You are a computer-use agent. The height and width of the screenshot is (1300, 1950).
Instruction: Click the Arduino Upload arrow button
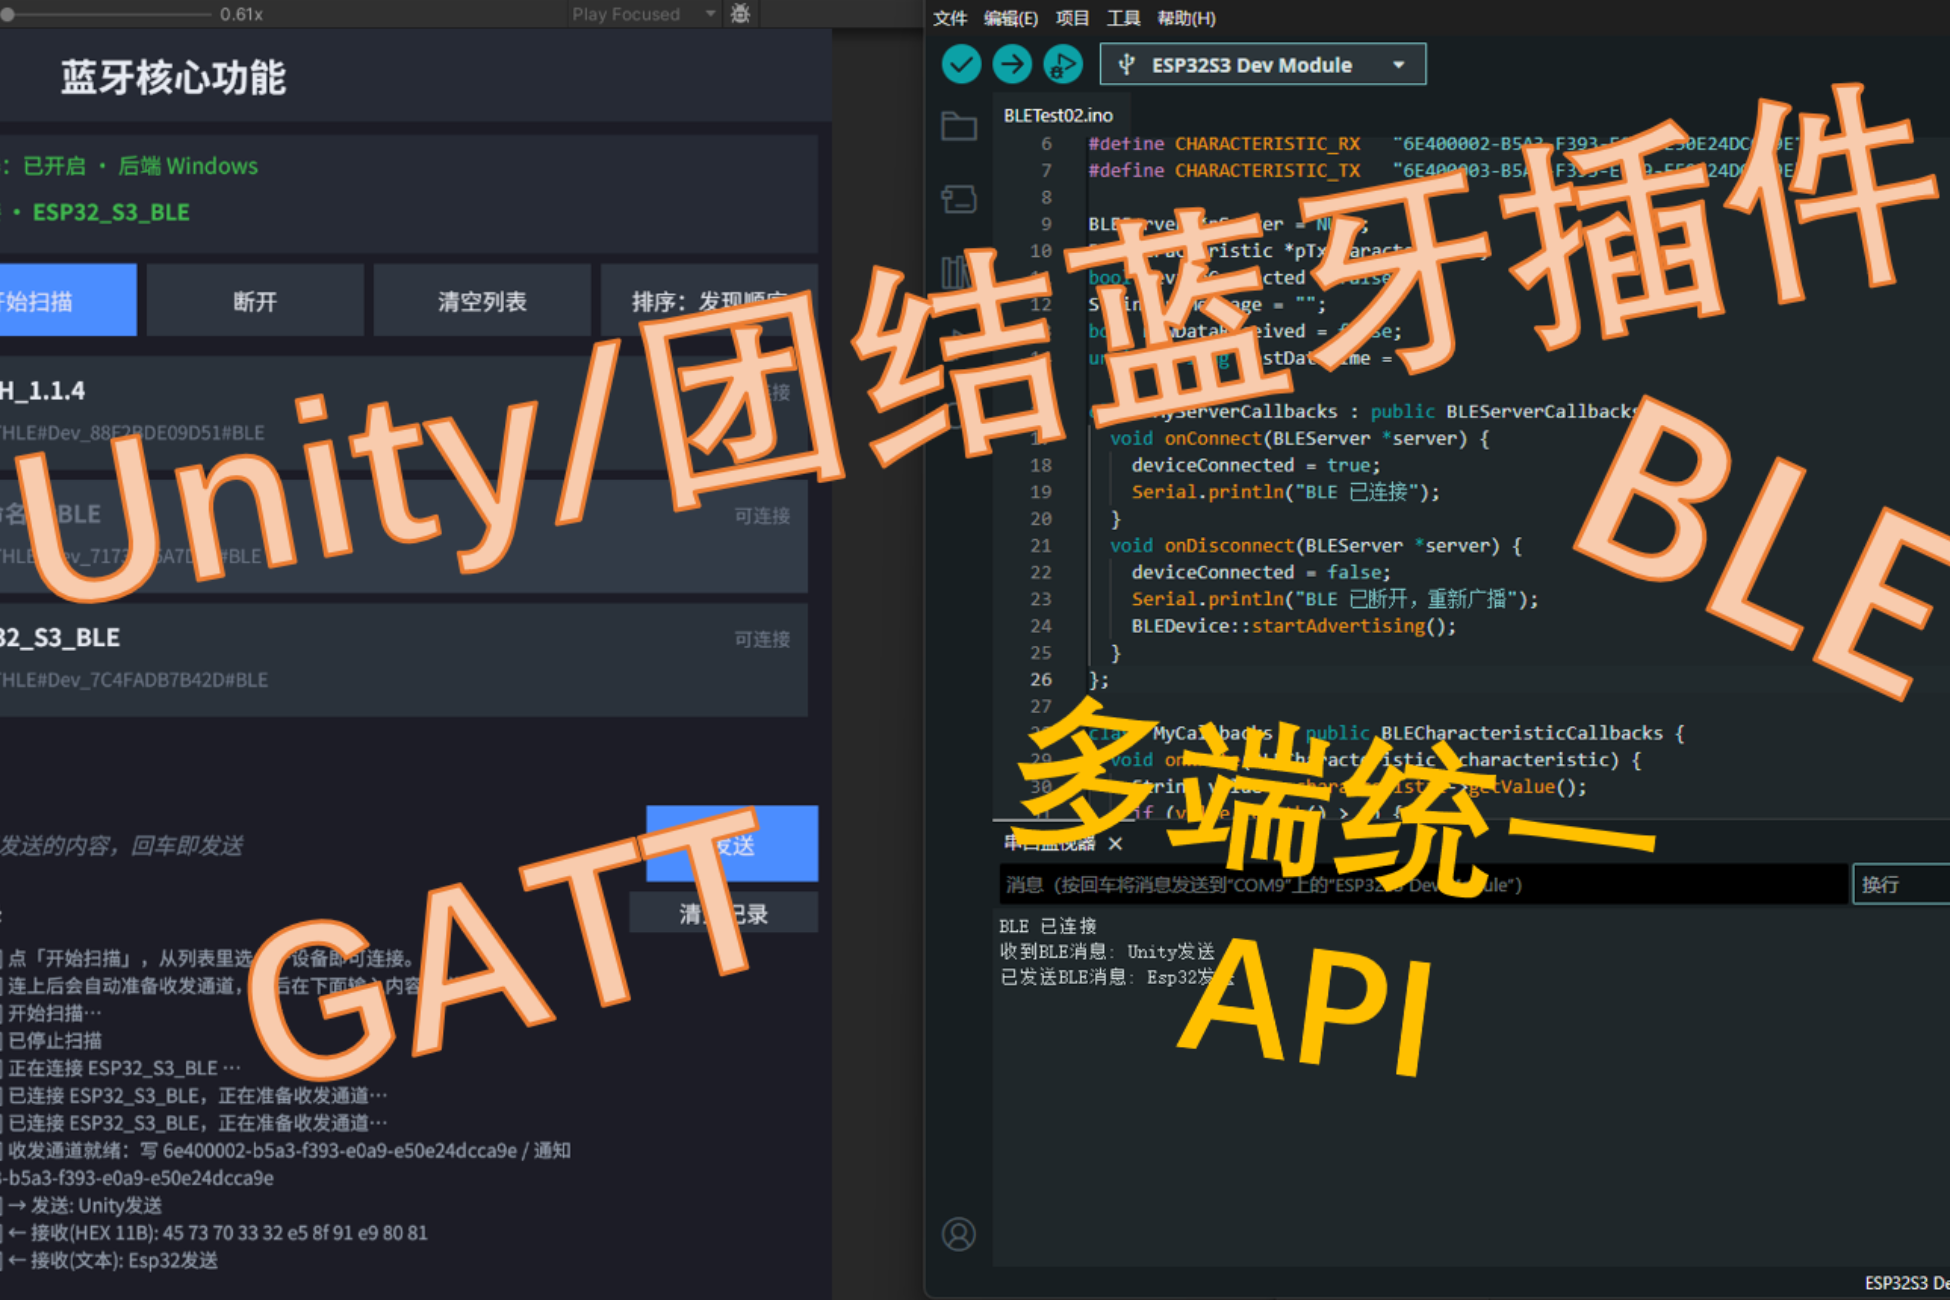point(1012,65)
